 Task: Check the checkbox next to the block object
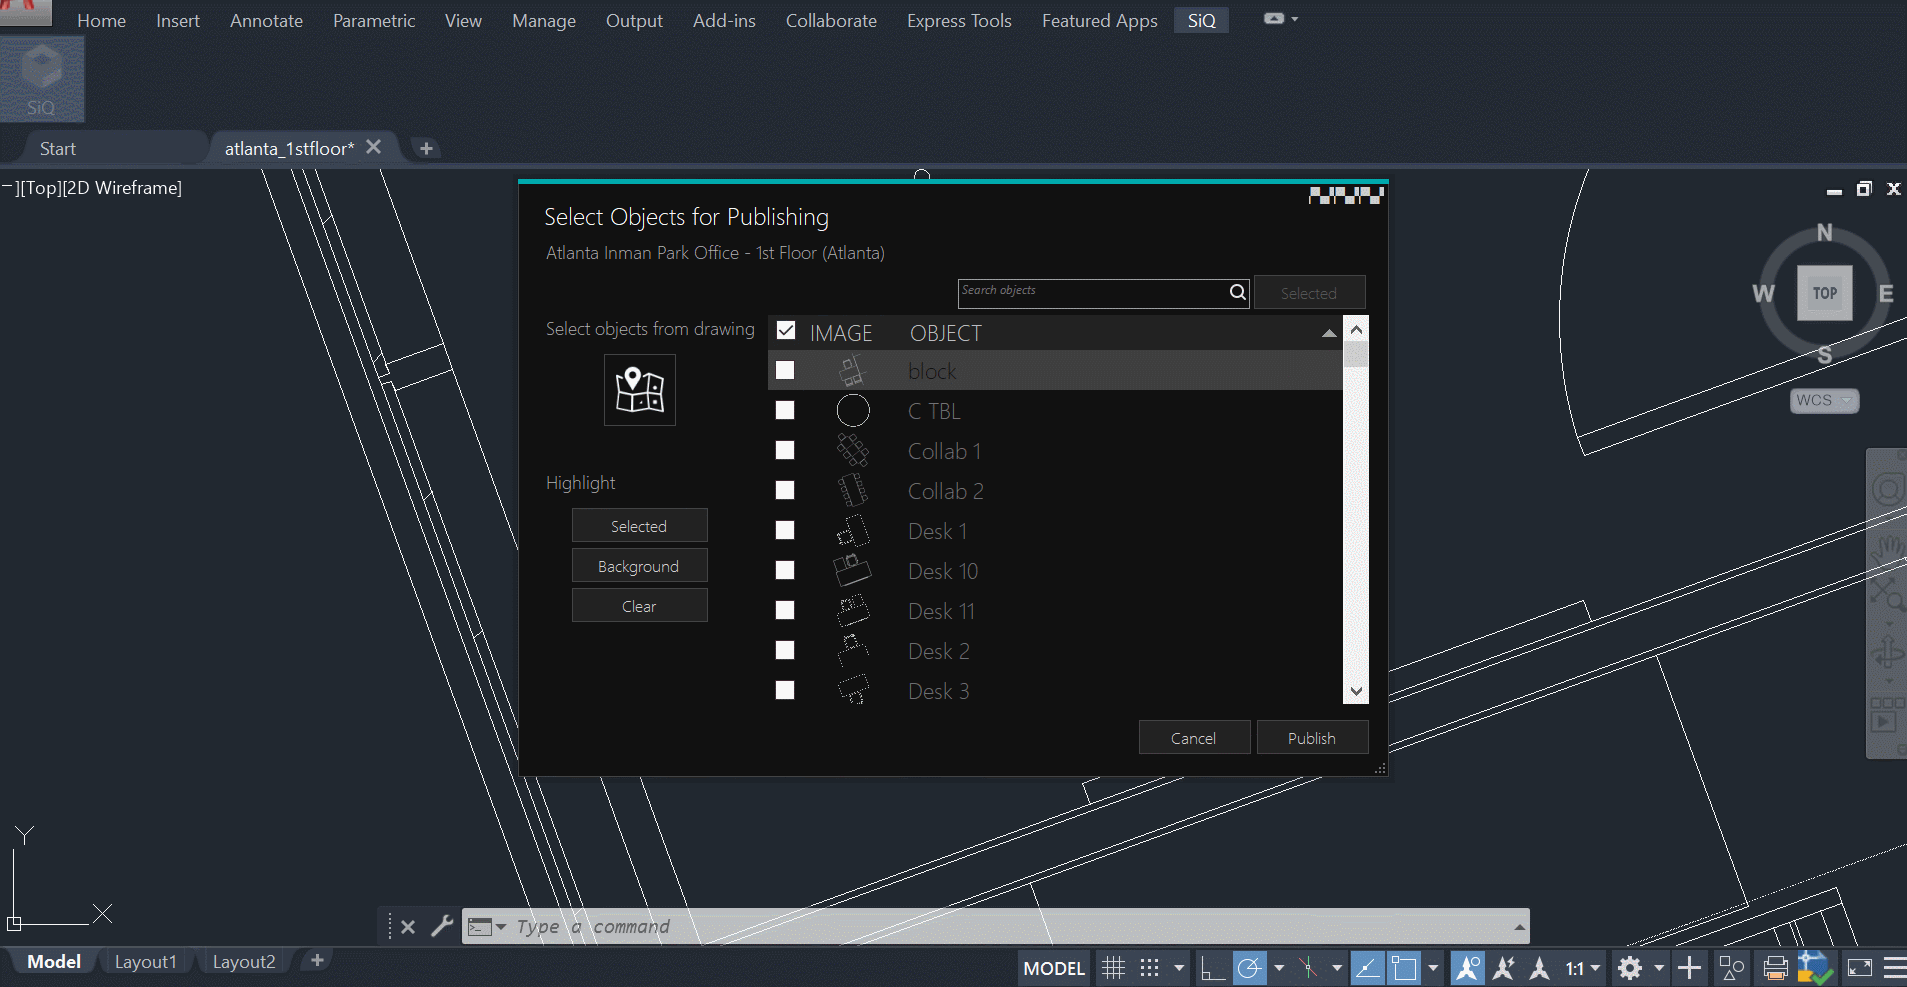coord(786,370)
